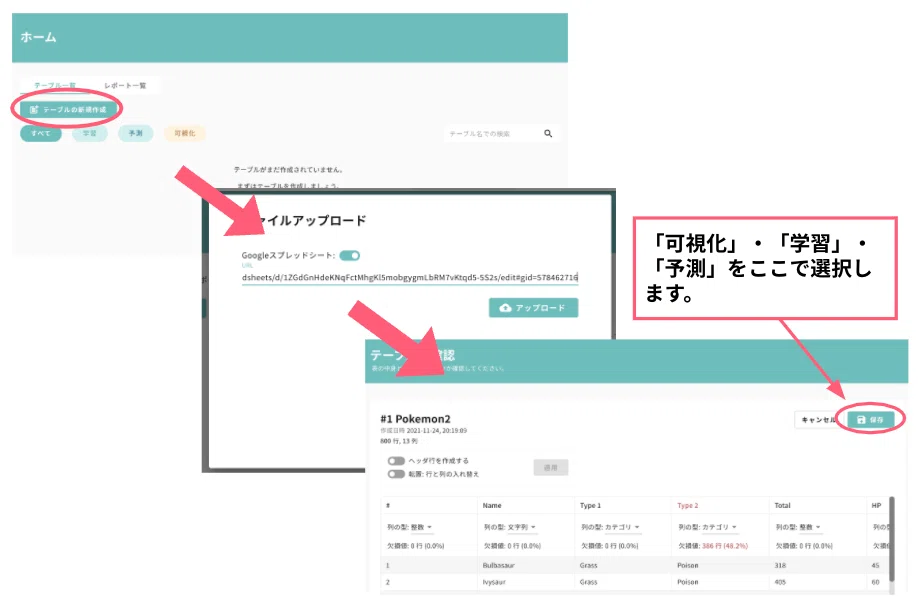Image resolution: width=919 pixels, height=614 pixels.
Task: Enable the 転置: 行と列の入れ替え toggle
Action: (x=396, y=474)
